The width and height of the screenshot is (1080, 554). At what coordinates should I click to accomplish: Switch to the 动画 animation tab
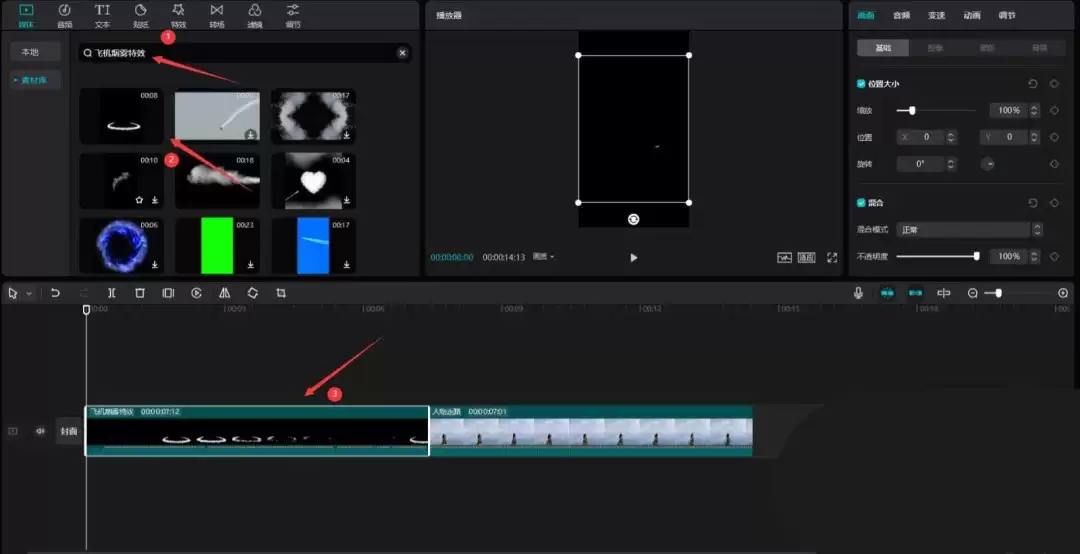click(971, 15)
